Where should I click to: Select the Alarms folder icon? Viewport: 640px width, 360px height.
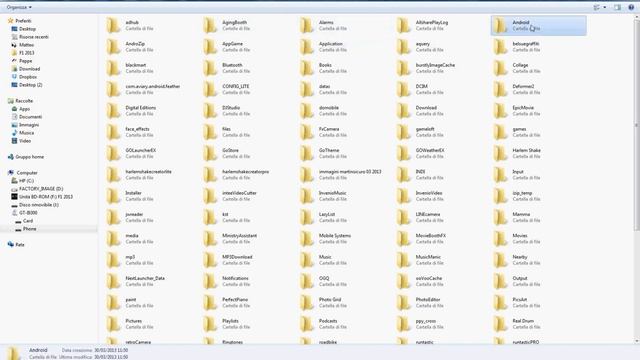point(307,25)
